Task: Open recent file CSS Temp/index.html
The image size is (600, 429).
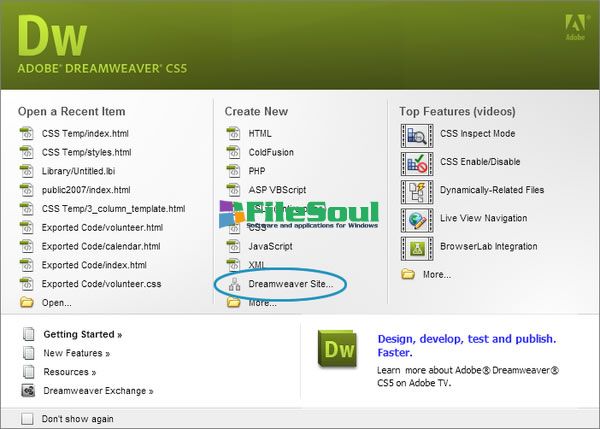Action: pos(85,133)
